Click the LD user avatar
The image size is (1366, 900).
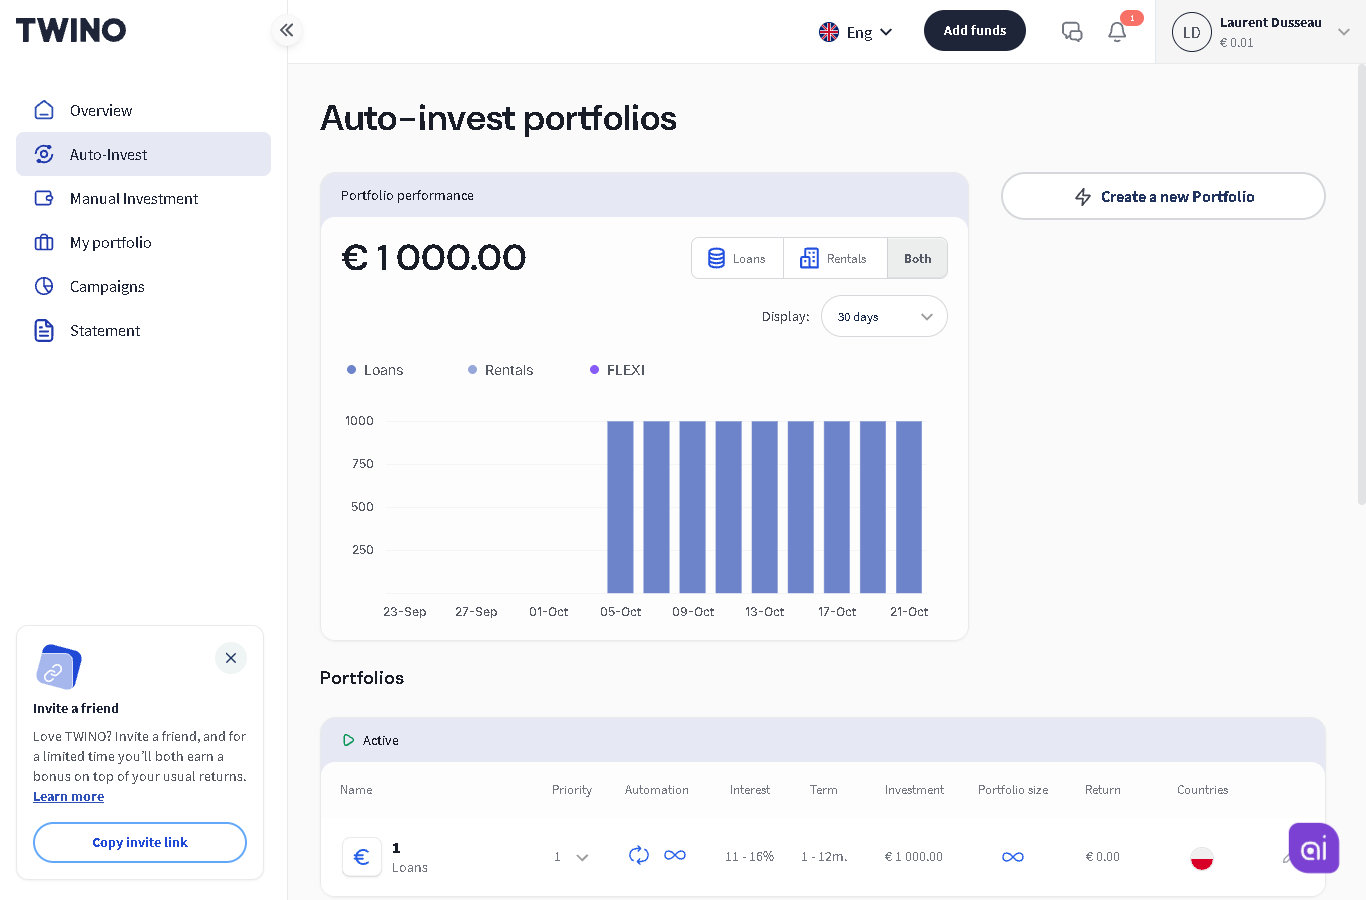point(1192,32)
